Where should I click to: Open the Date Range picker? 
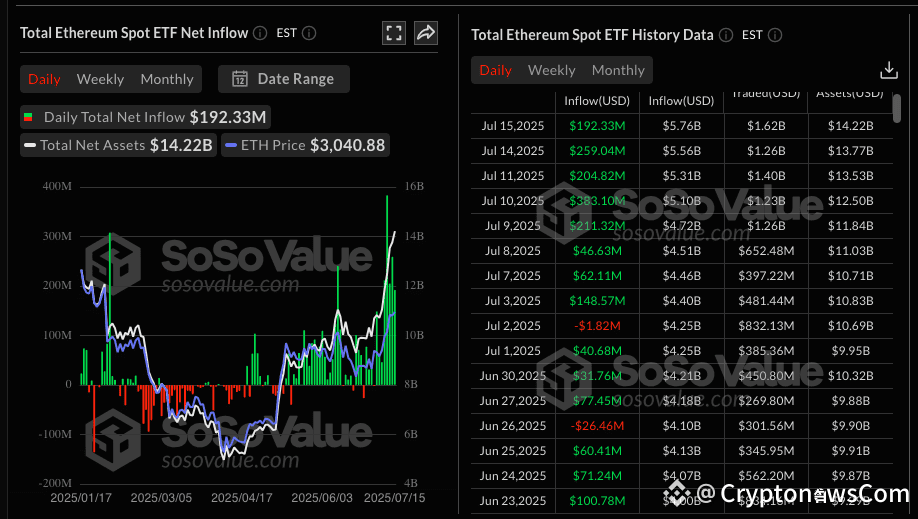point(284,79)
